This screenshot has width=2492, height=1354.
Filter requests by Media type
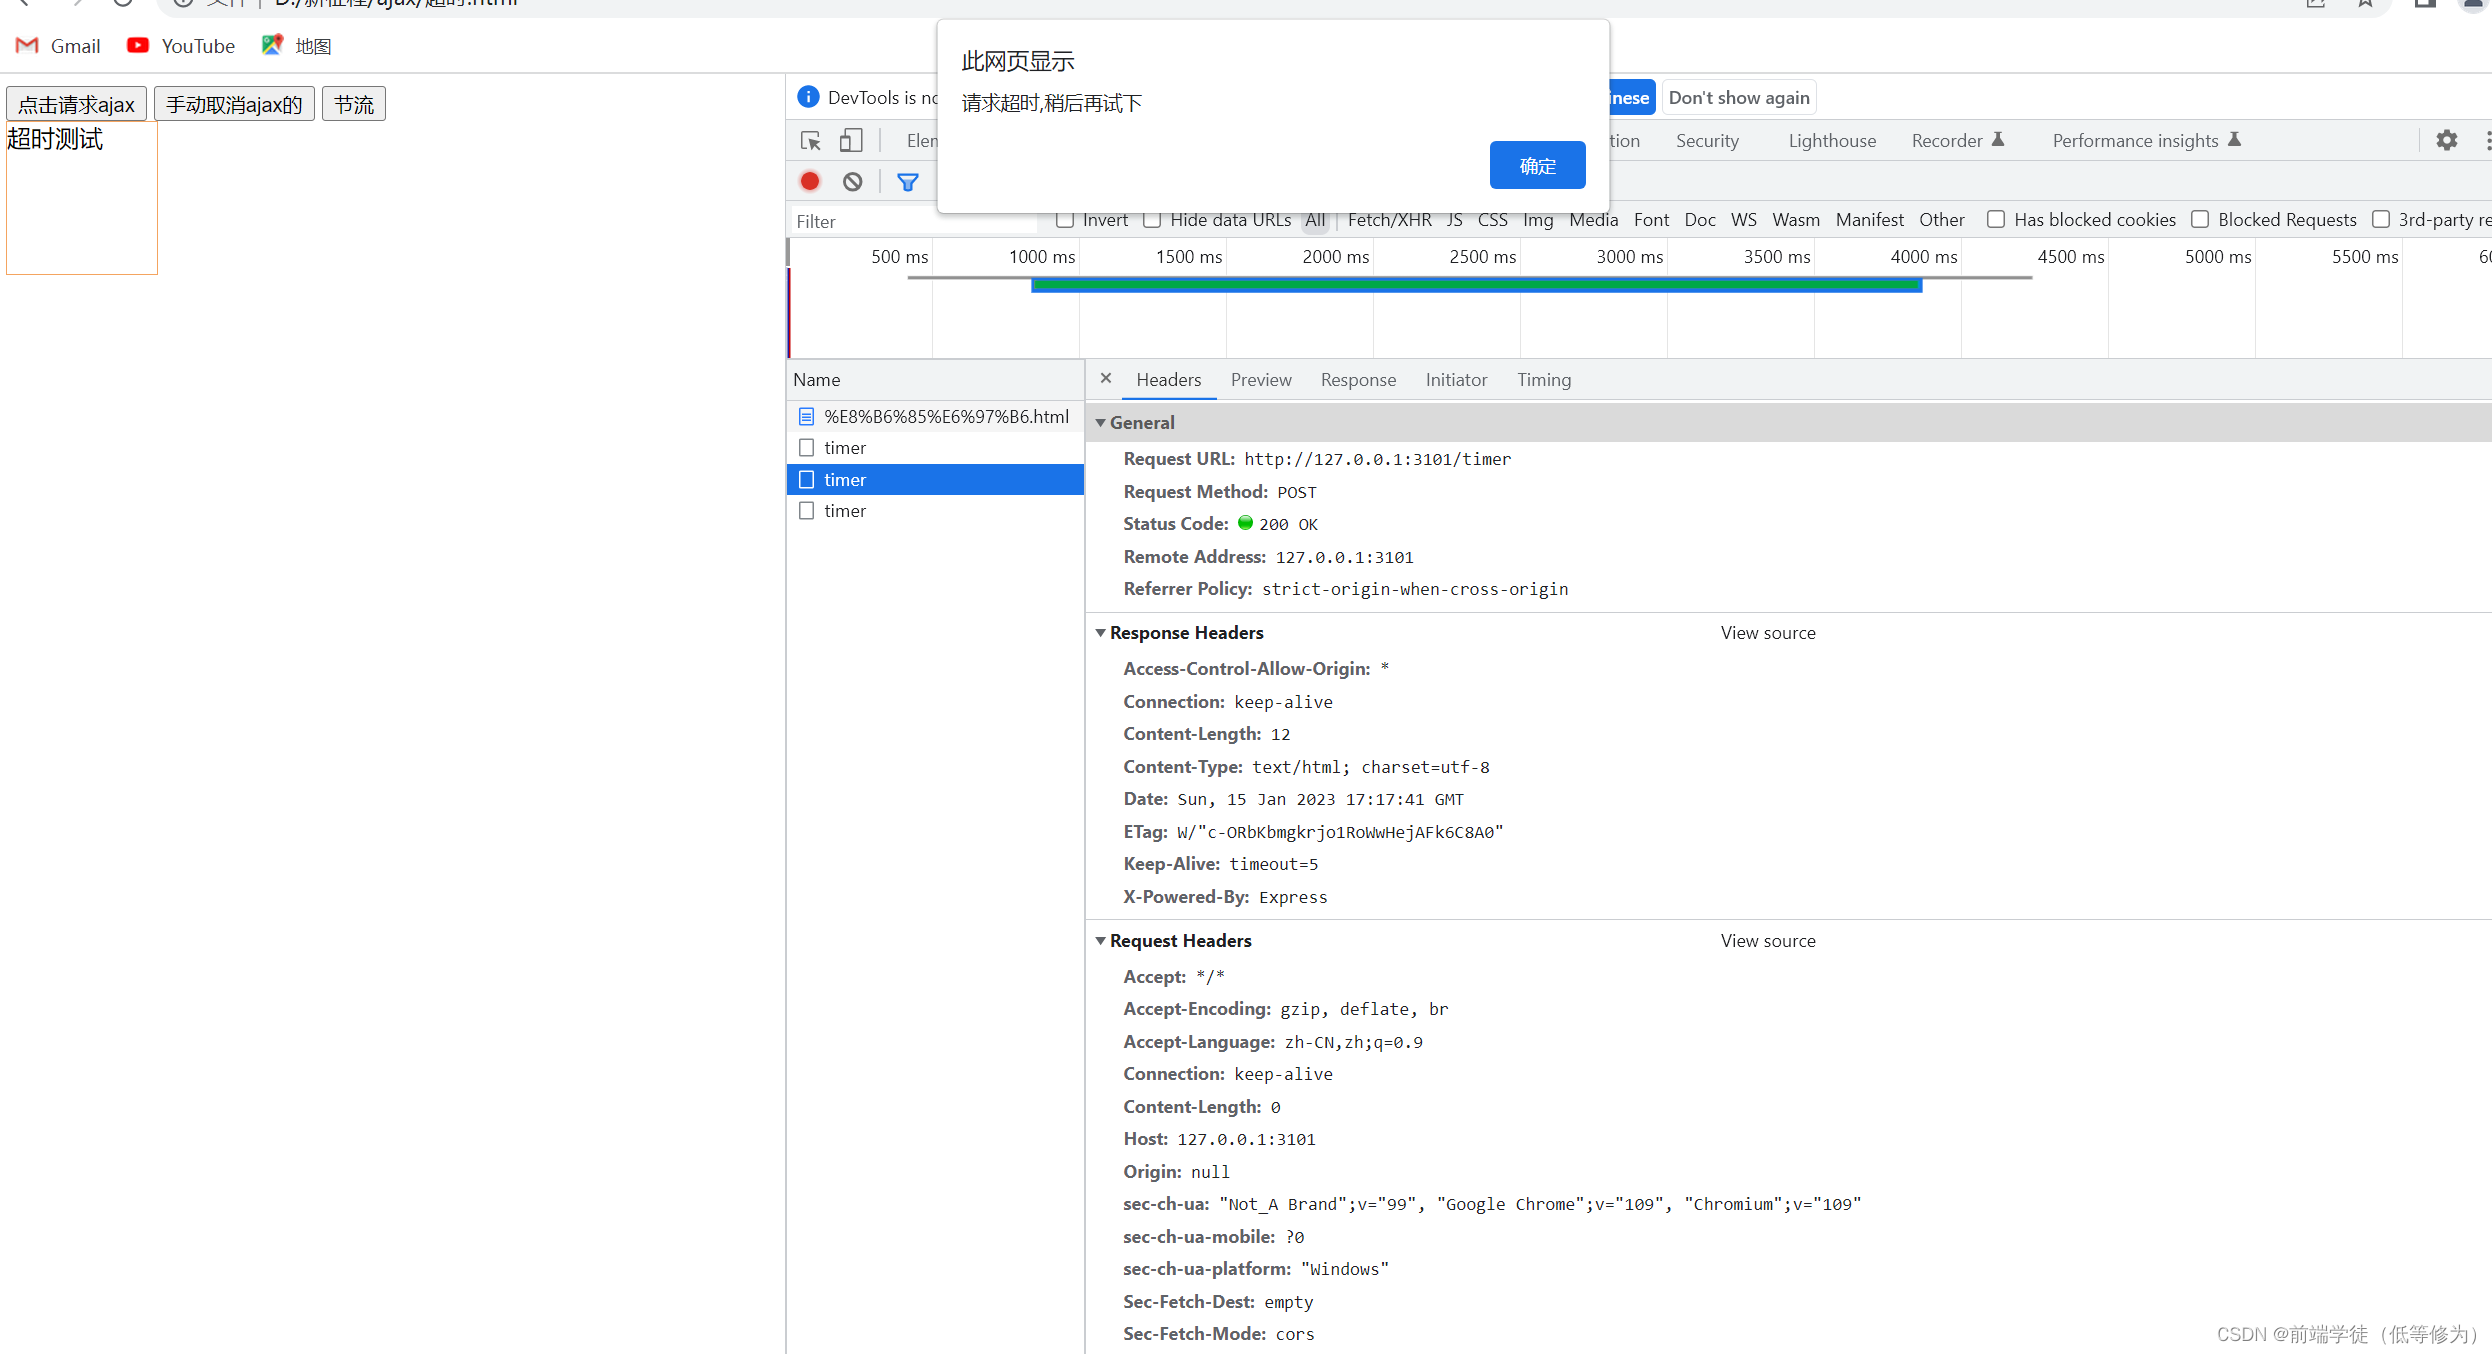(x=1593, y=219)
